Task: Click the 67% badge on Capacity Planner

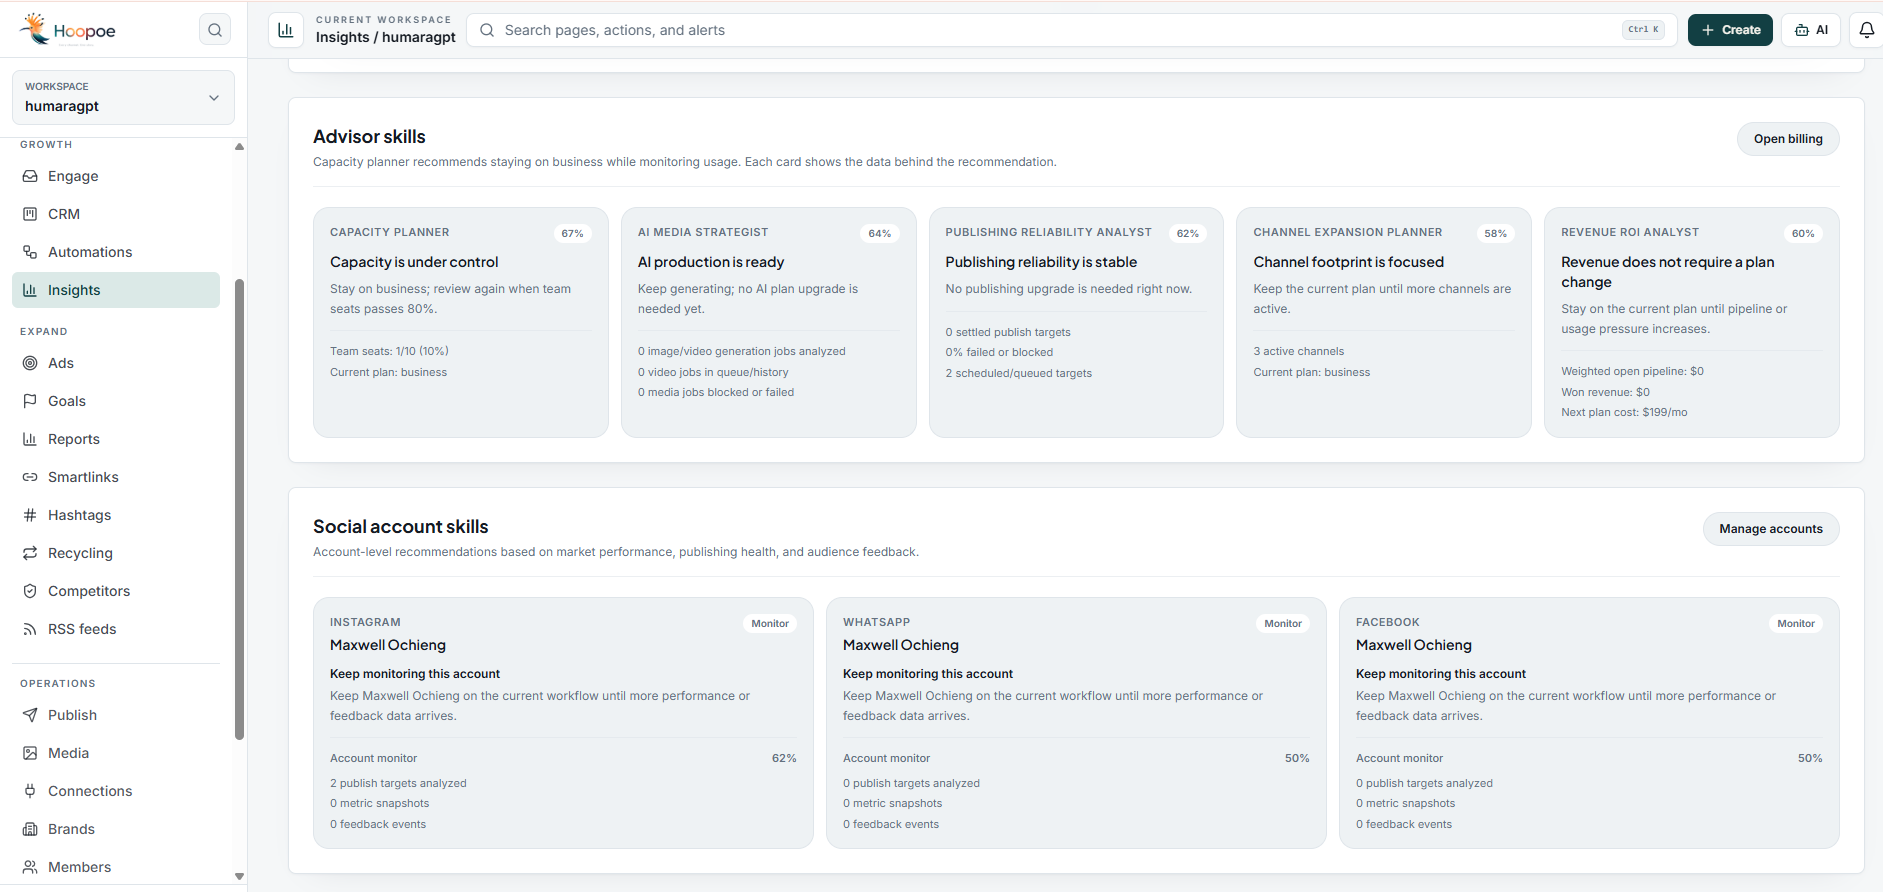Action: tap(572, 233)
